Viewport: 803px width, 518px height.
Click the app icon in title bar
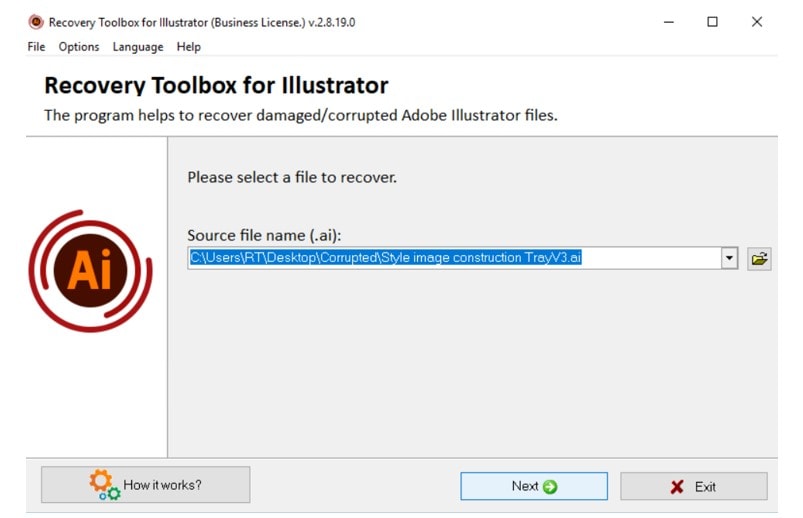pos(36,22)
